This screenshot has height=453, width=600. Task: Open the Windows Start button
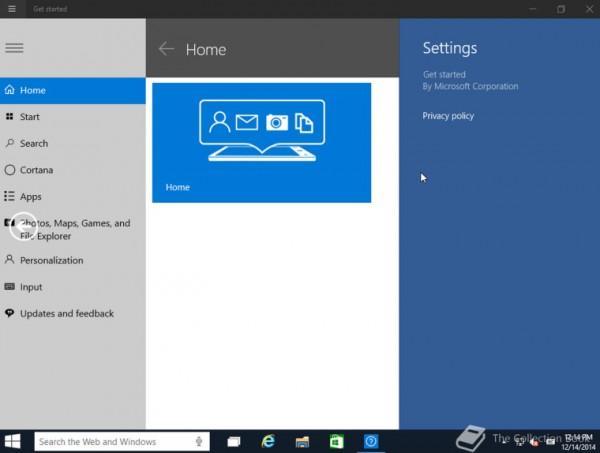tap(14, 440)
